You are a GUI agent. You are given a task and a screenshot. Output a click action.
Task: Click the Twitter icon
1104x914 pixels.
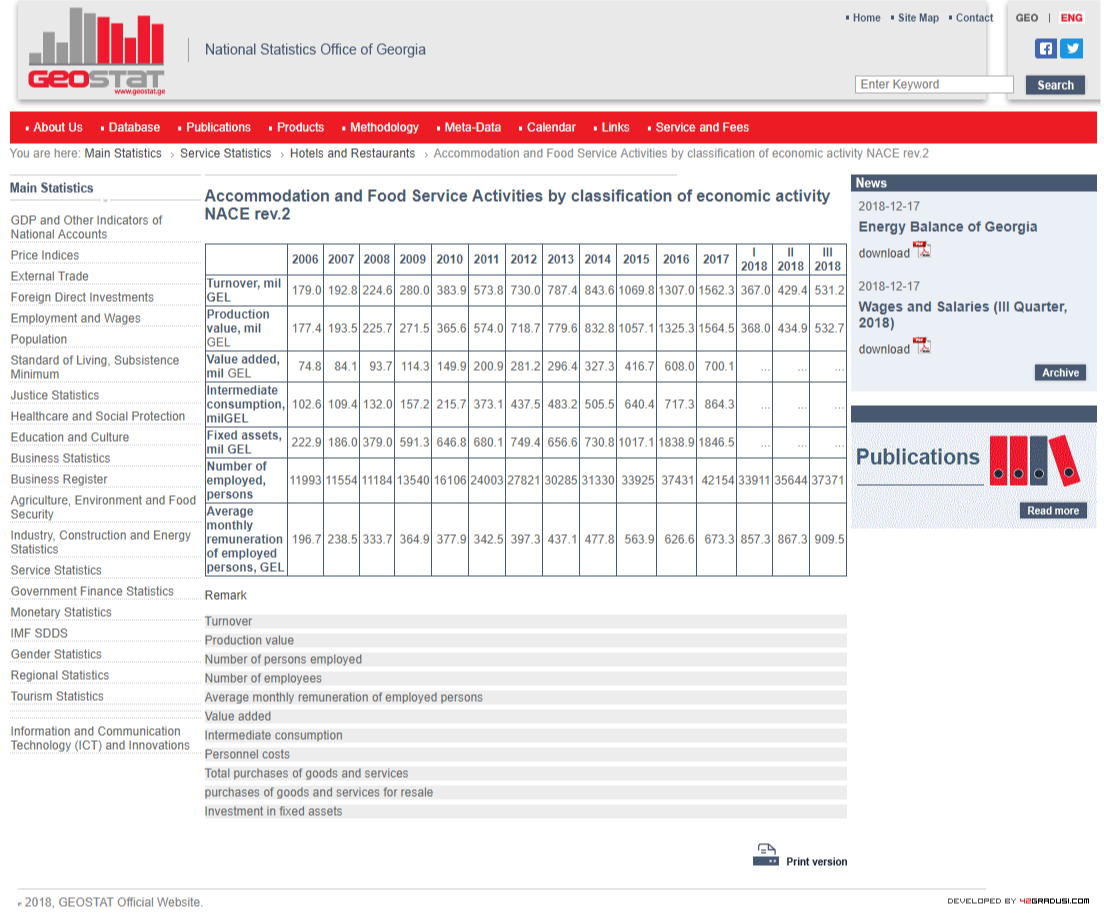point(1072,48)
